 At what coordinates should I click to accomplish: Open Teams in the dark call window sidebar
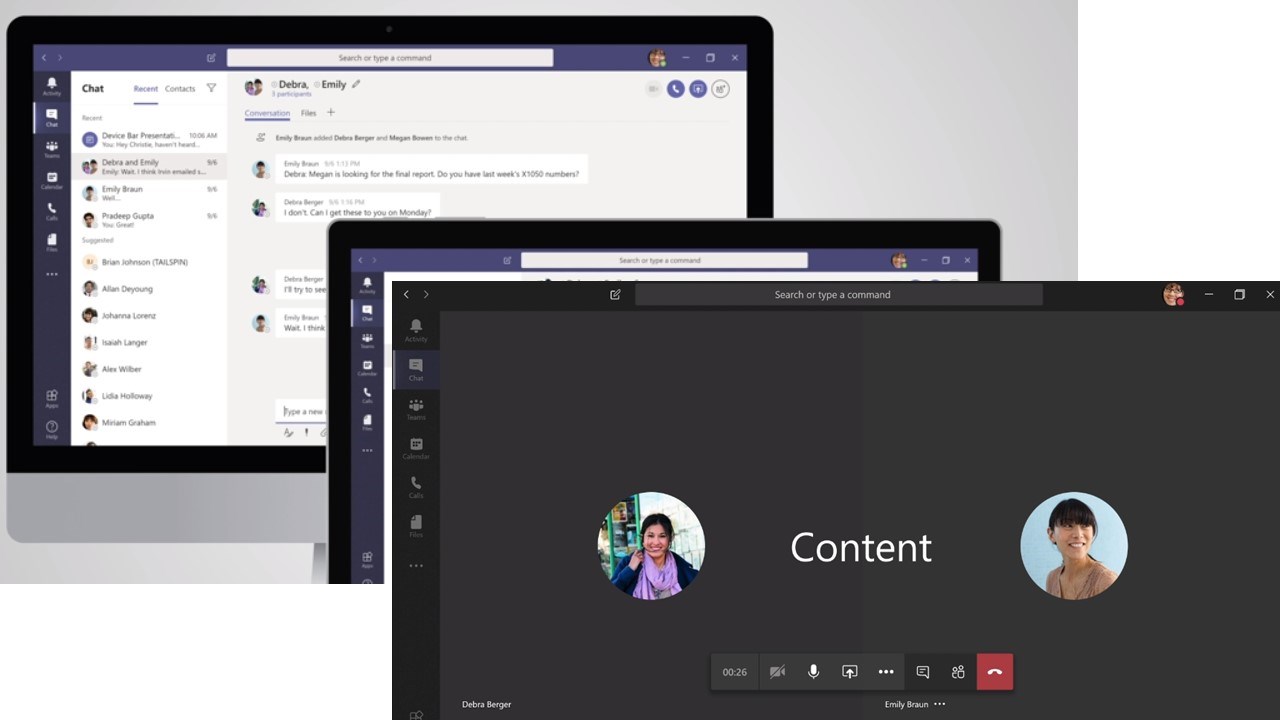click(416, 409)
